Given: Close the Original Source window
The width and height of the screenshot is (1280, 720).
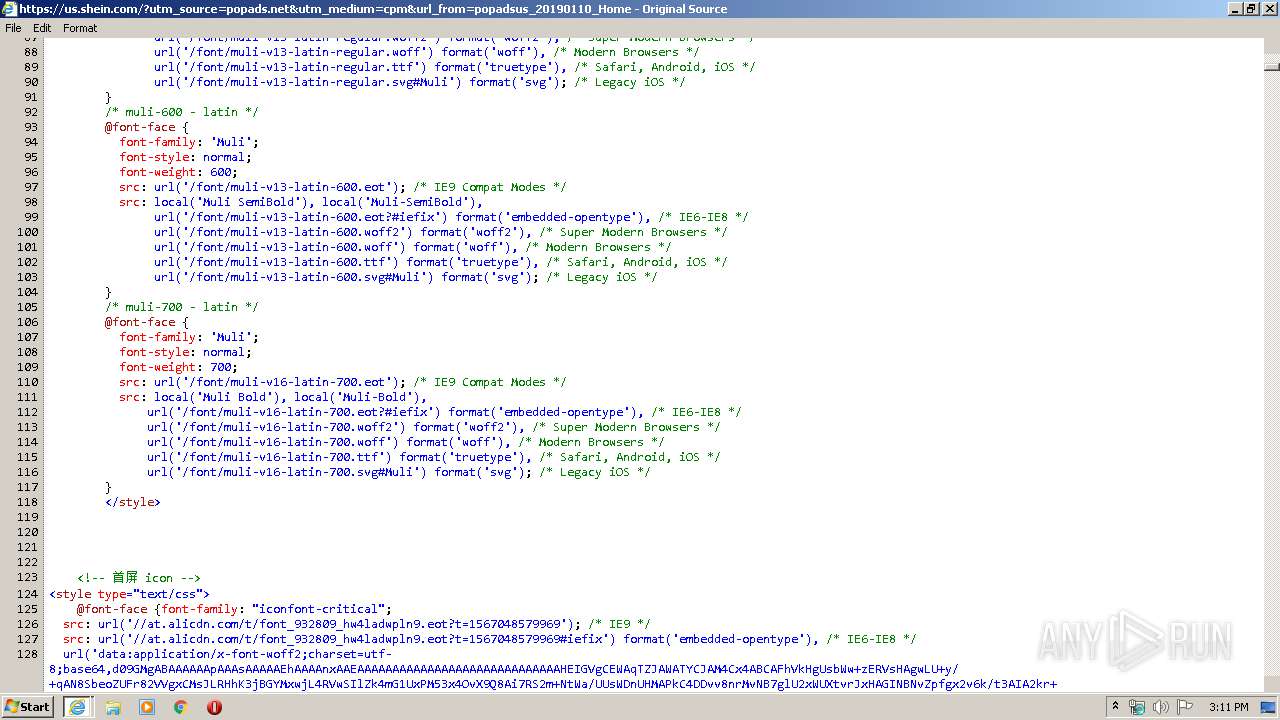Looking at the screenshot, I should [x=1268, y=9].
